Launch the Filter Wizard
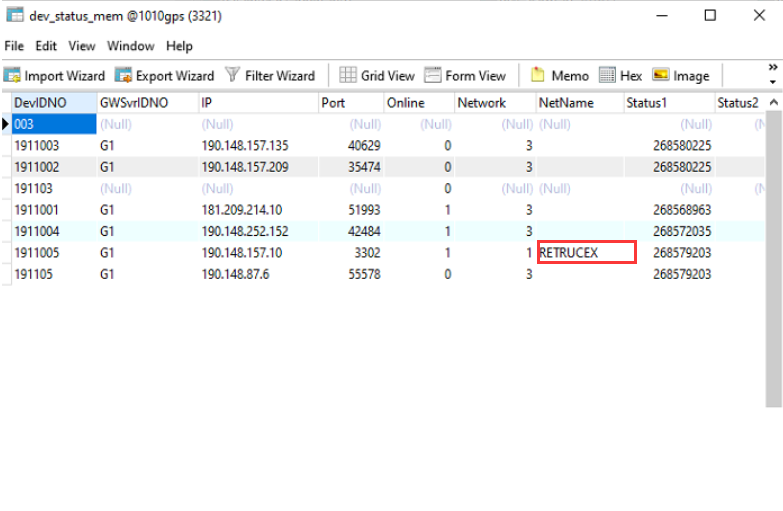 [270, 76]
